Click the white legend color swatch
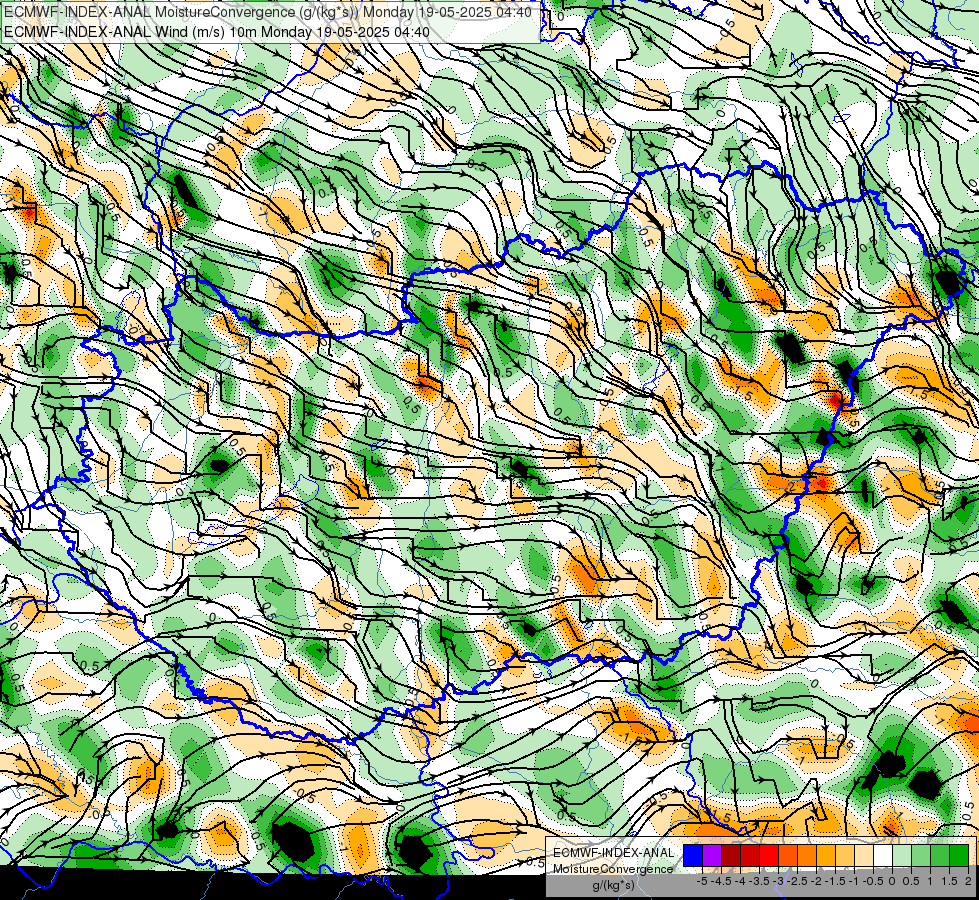Screen dimensions: 979x900 883,856
